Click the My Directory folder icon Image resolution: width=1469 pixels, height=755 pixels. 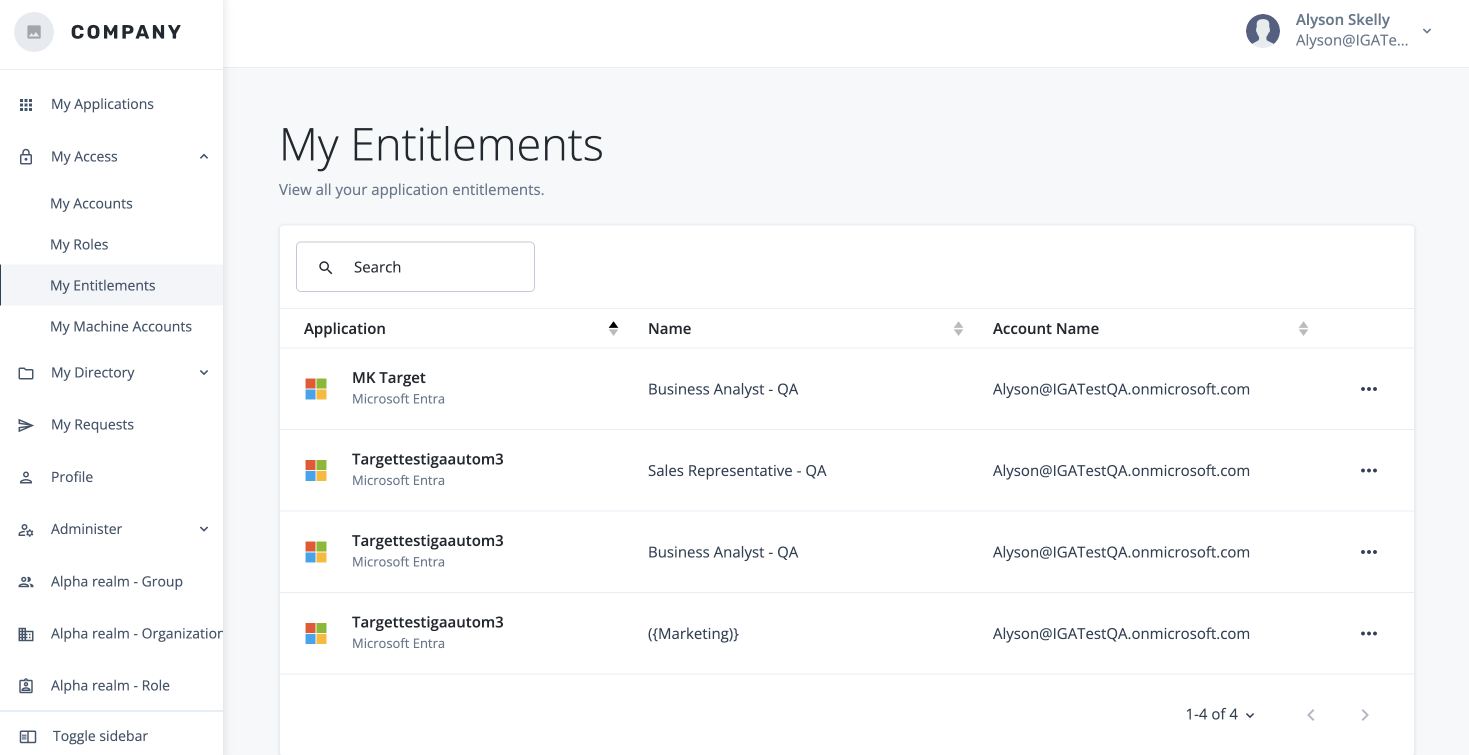click(x=25, y=372)
